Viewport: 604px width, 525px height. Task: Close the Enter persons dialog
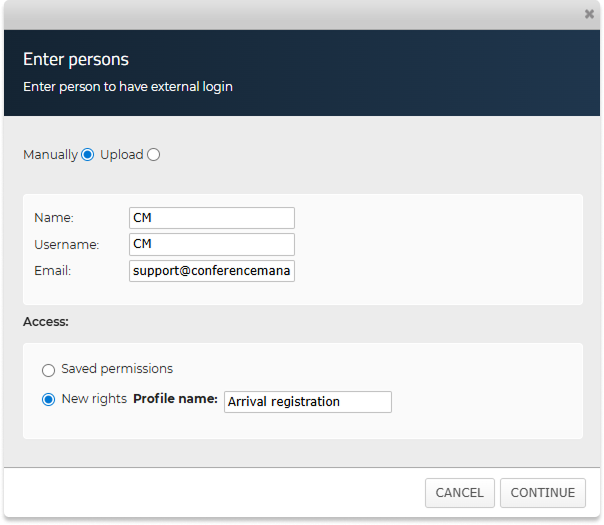pos(589,14)
